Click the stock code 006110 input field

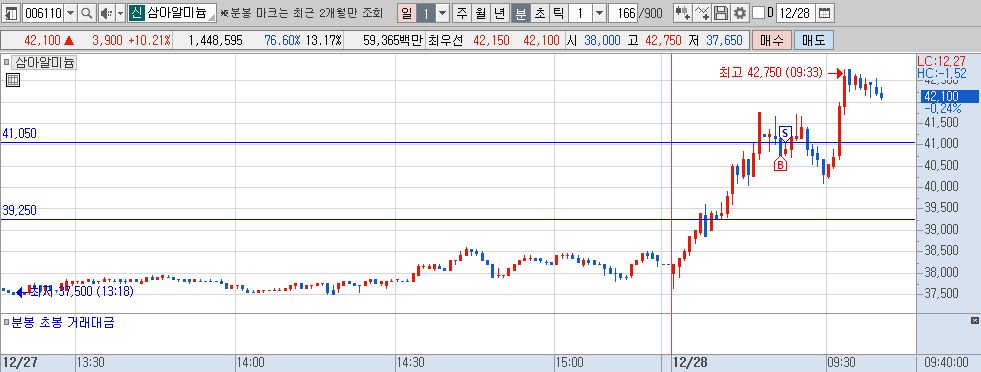pos(43,13)
